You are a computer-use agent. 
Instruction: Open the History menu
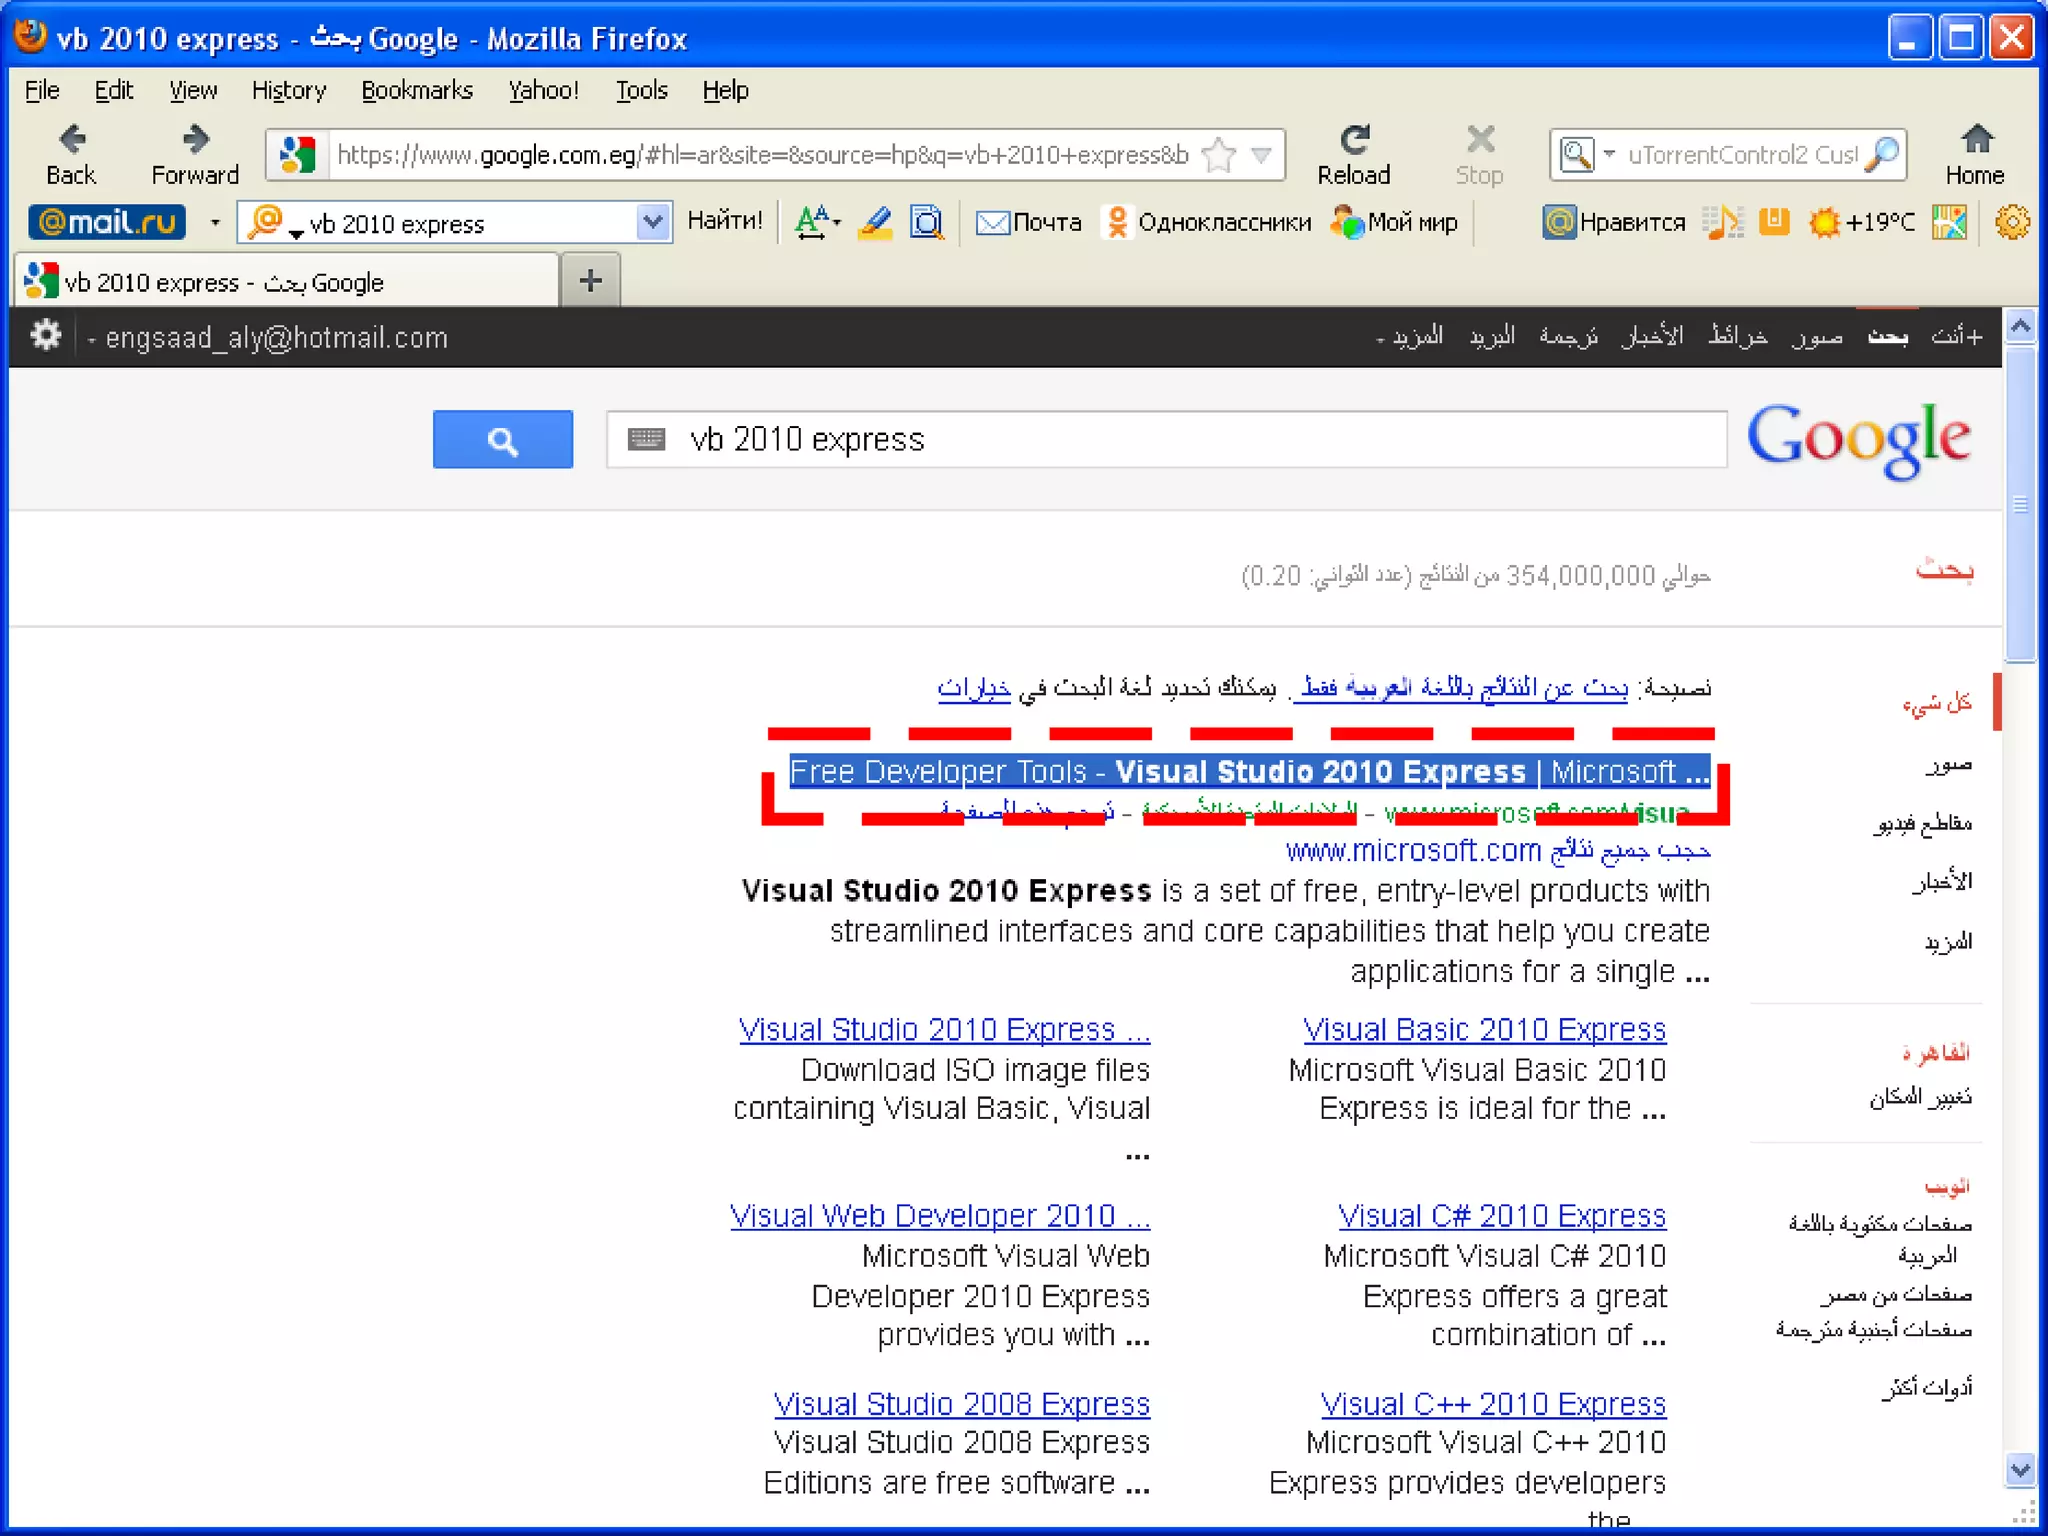[x=288, y=90]
